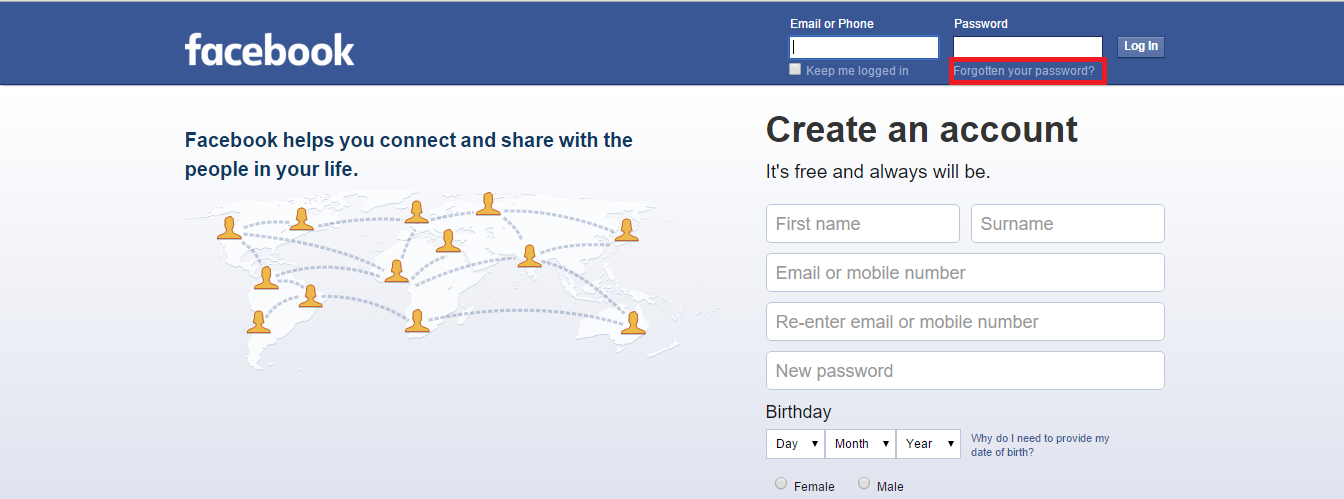
Task: Tick the Keep me logged in checkbox
Action: click(795, 69)
